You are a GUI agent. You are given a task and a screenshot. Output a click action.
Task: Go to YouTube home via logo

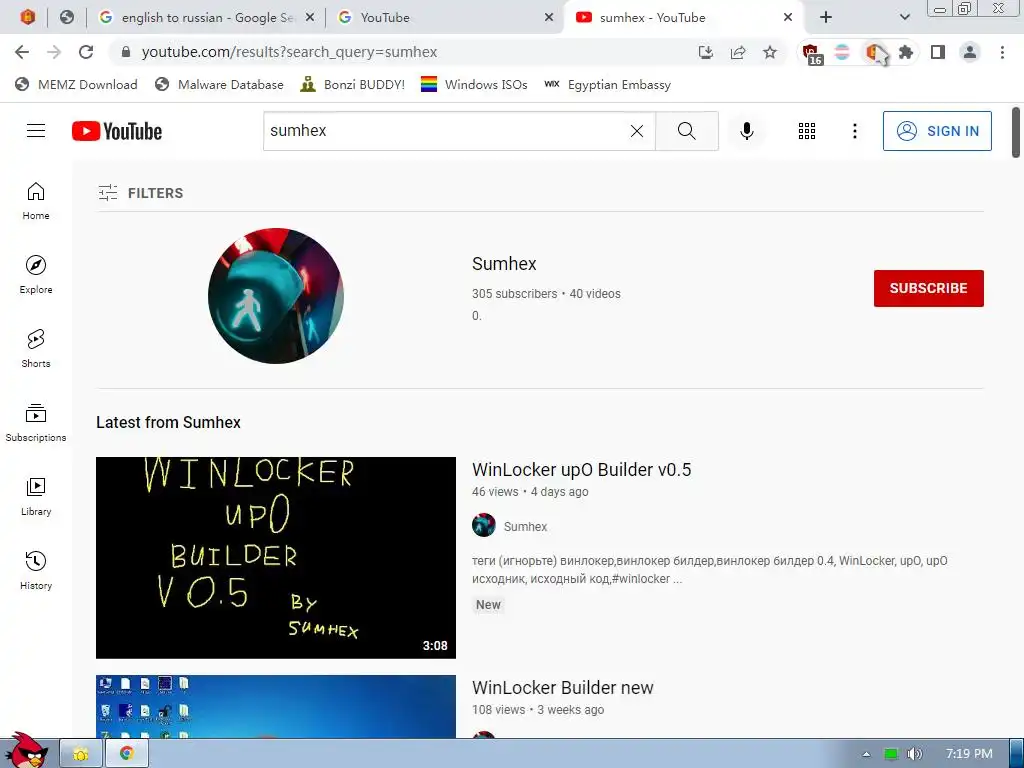117,131
